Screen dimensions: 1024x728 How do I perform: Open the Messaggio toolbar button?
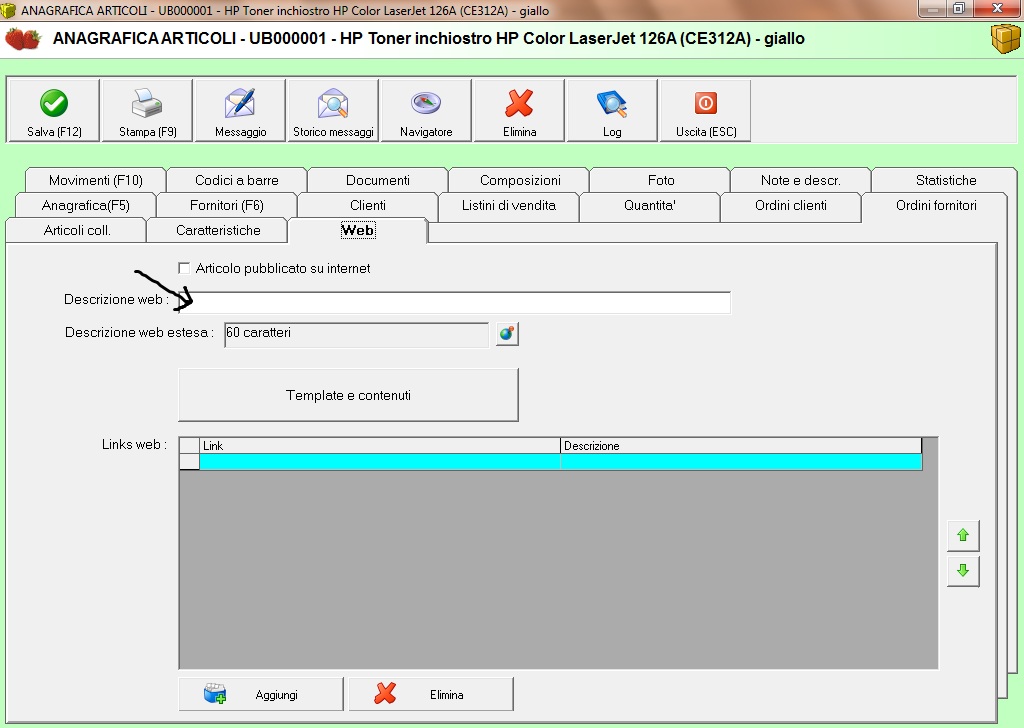[x=240, y=111]
